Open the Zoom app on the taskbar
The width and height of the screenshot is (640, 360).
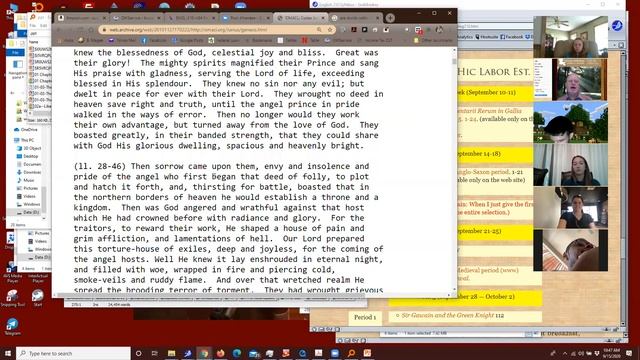(x=335, y=353)
